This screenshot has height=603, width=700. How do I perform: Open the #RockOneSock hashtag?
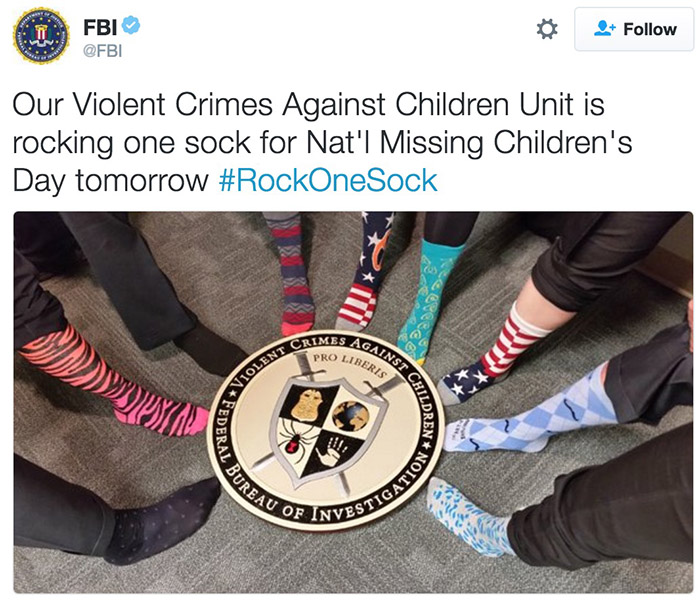[x=328, y=181]
